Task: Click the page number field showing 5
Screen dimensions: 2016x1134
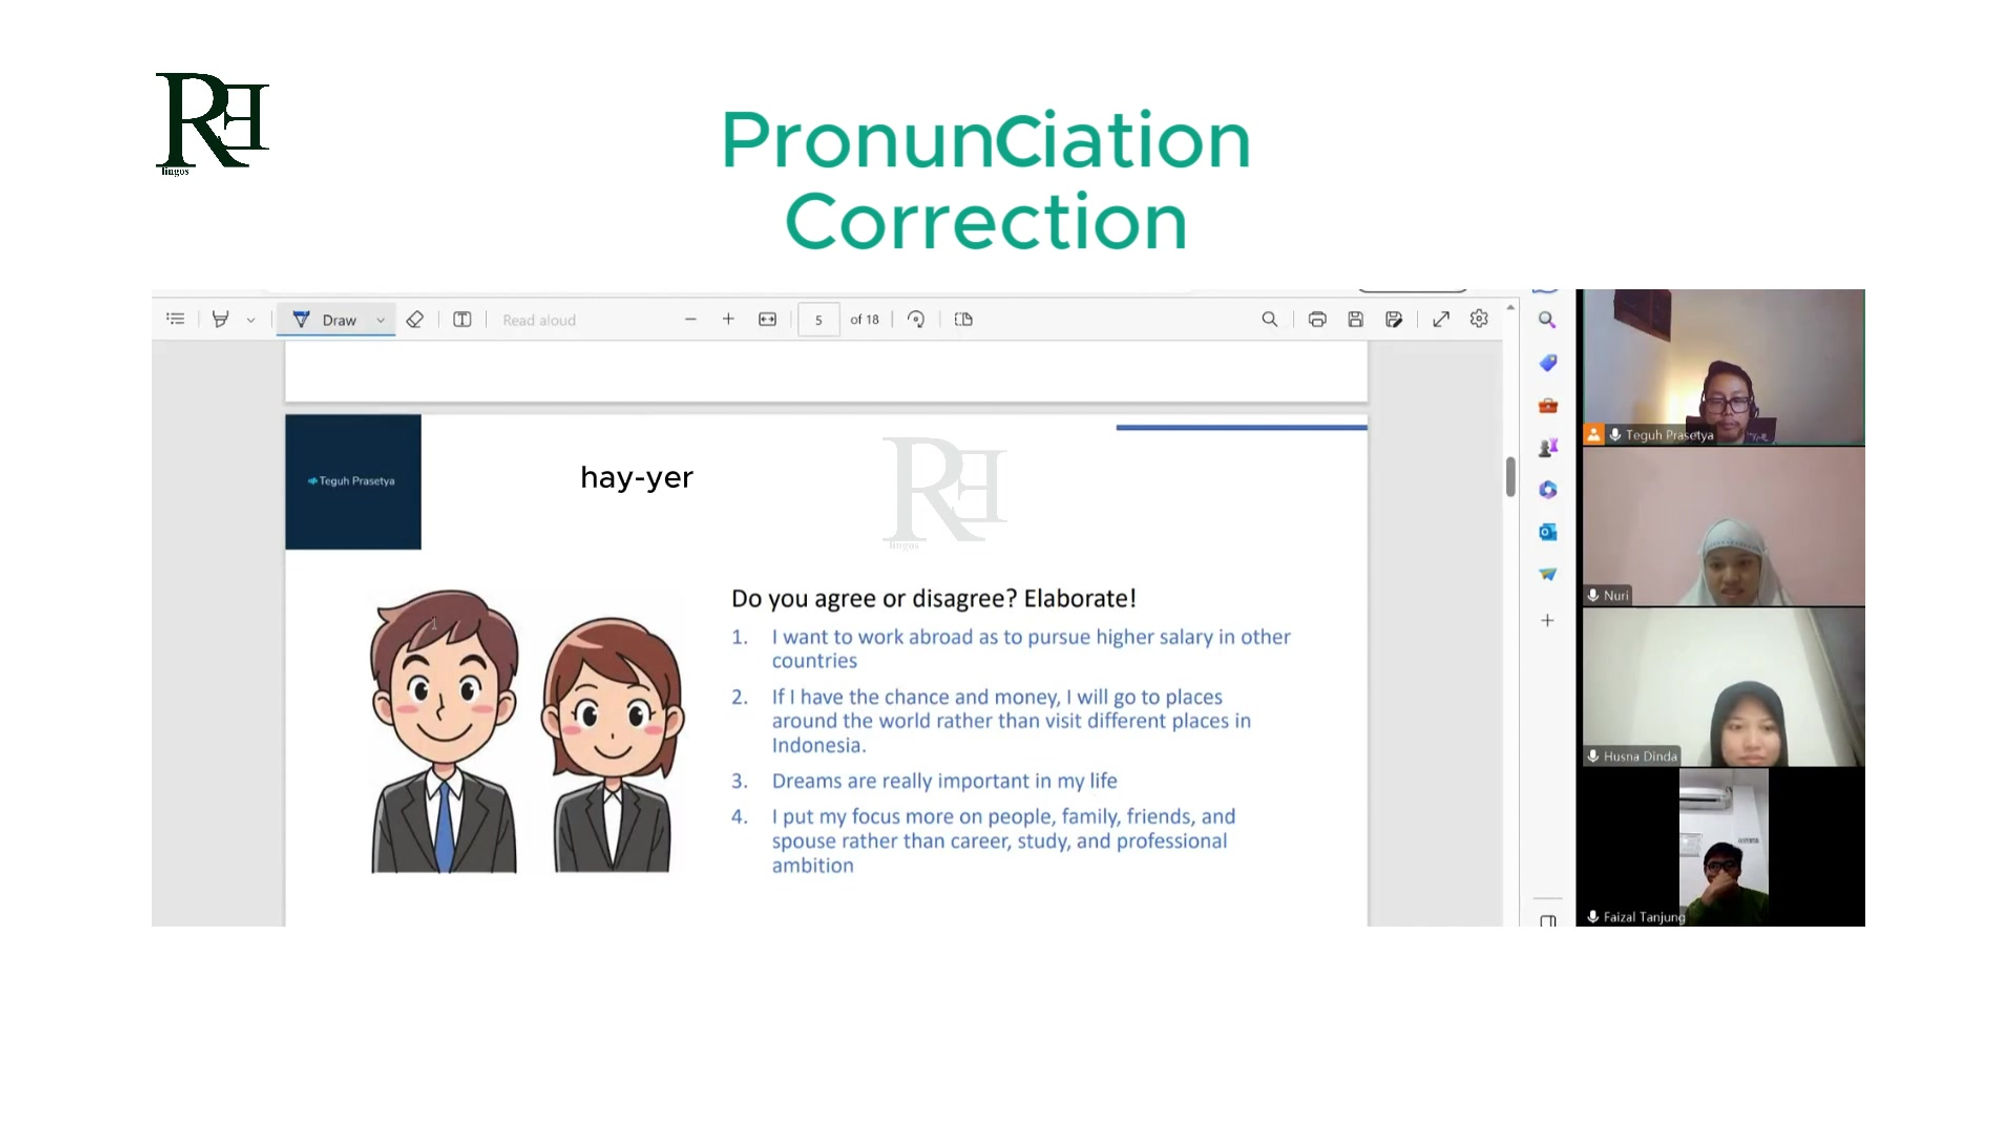Action: coord(818,321)
